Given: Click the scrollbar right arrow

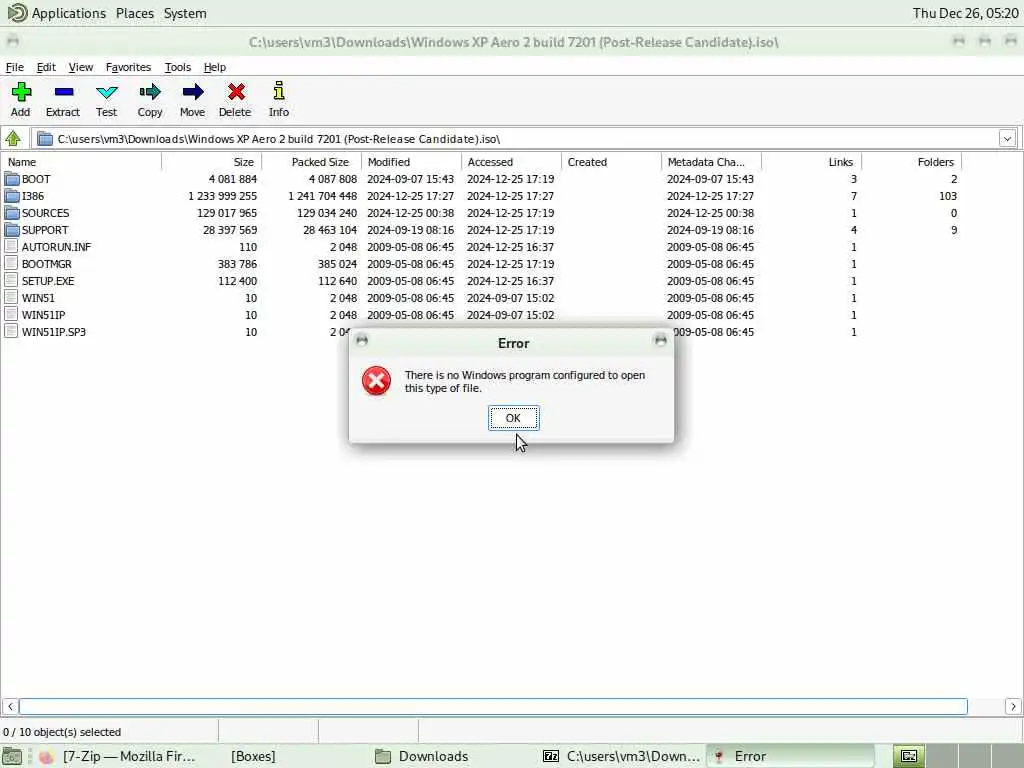Looking at the screenshot, I should click(x=1013, y=706).
